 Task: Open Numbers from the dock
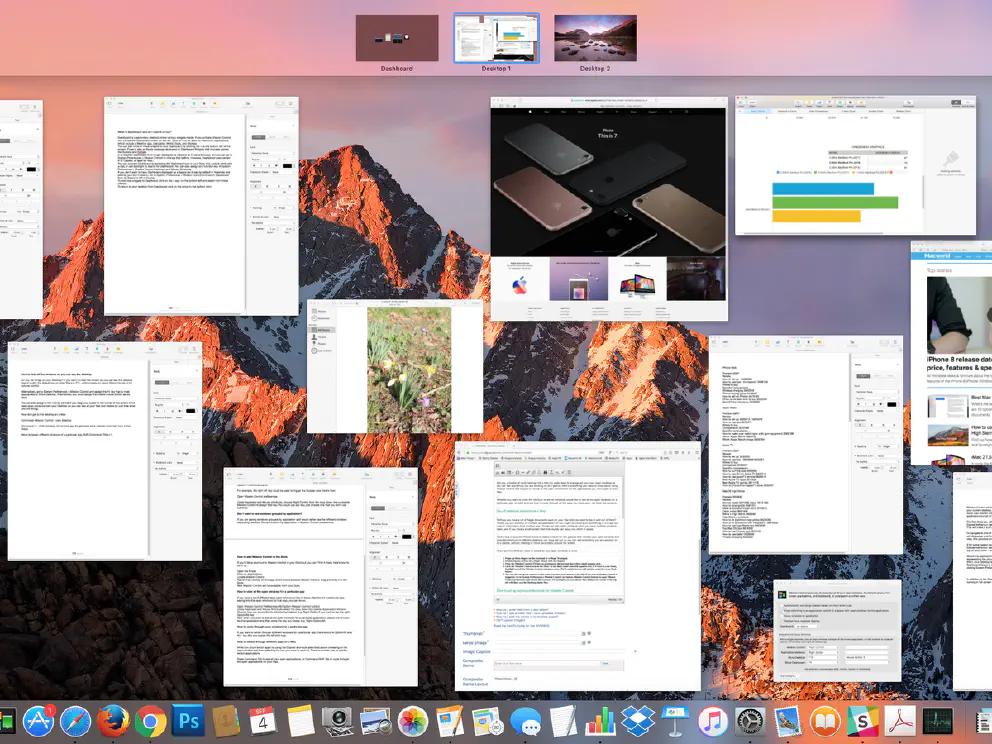[600, 721]
